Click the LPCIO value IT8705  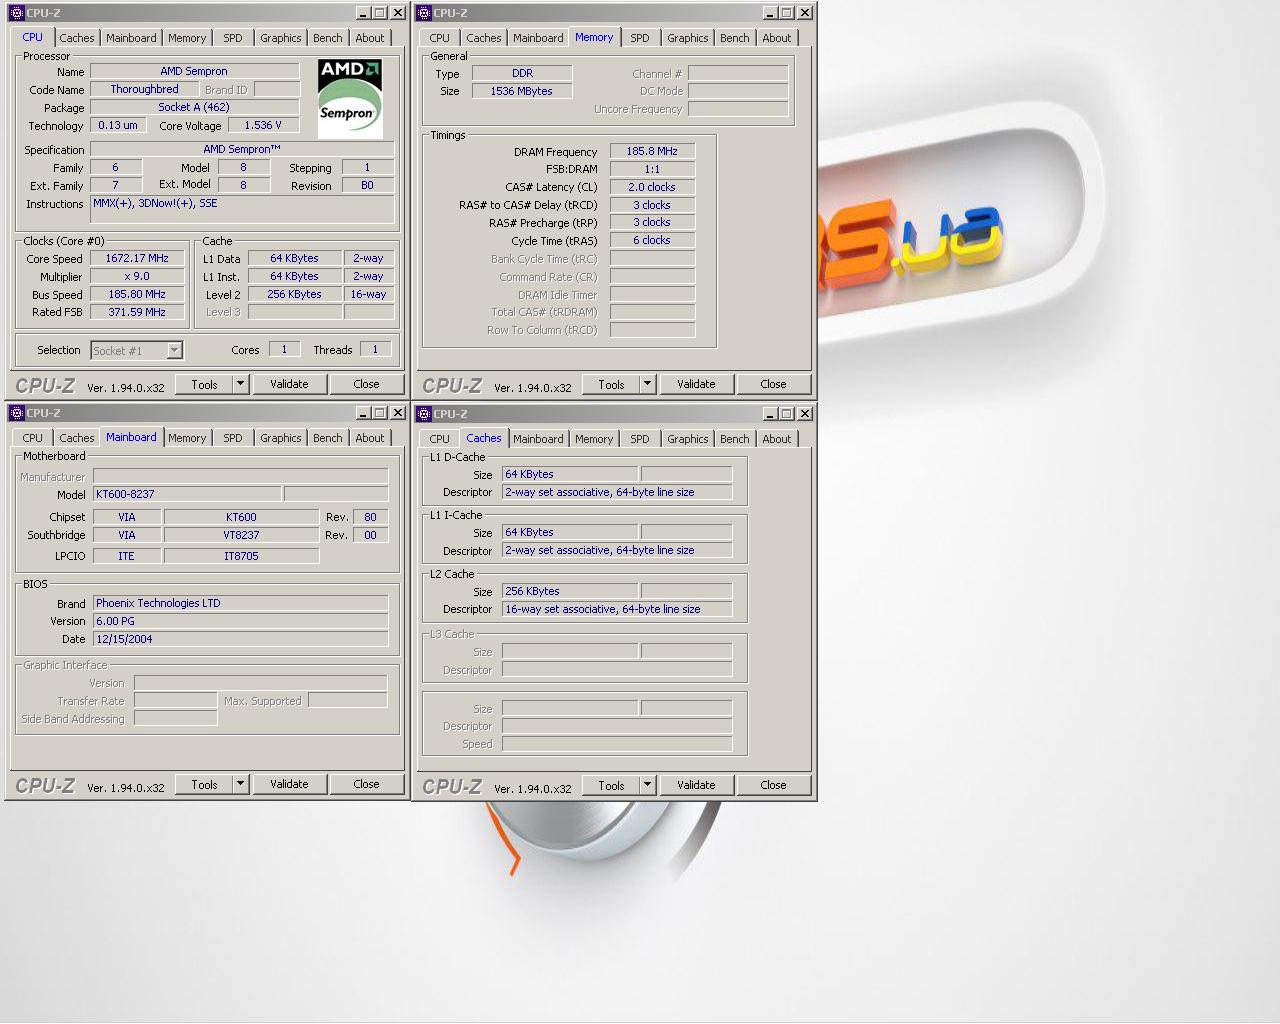241,556
